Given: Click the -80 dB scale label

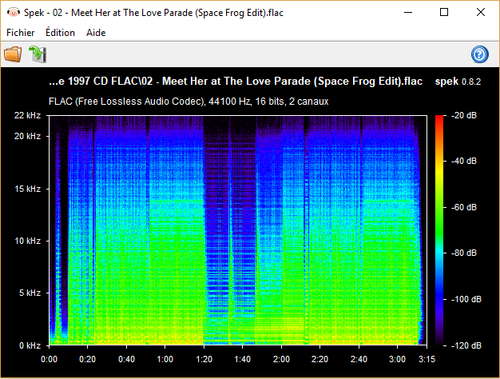Looking at the screenshot, I should point(464,253).
